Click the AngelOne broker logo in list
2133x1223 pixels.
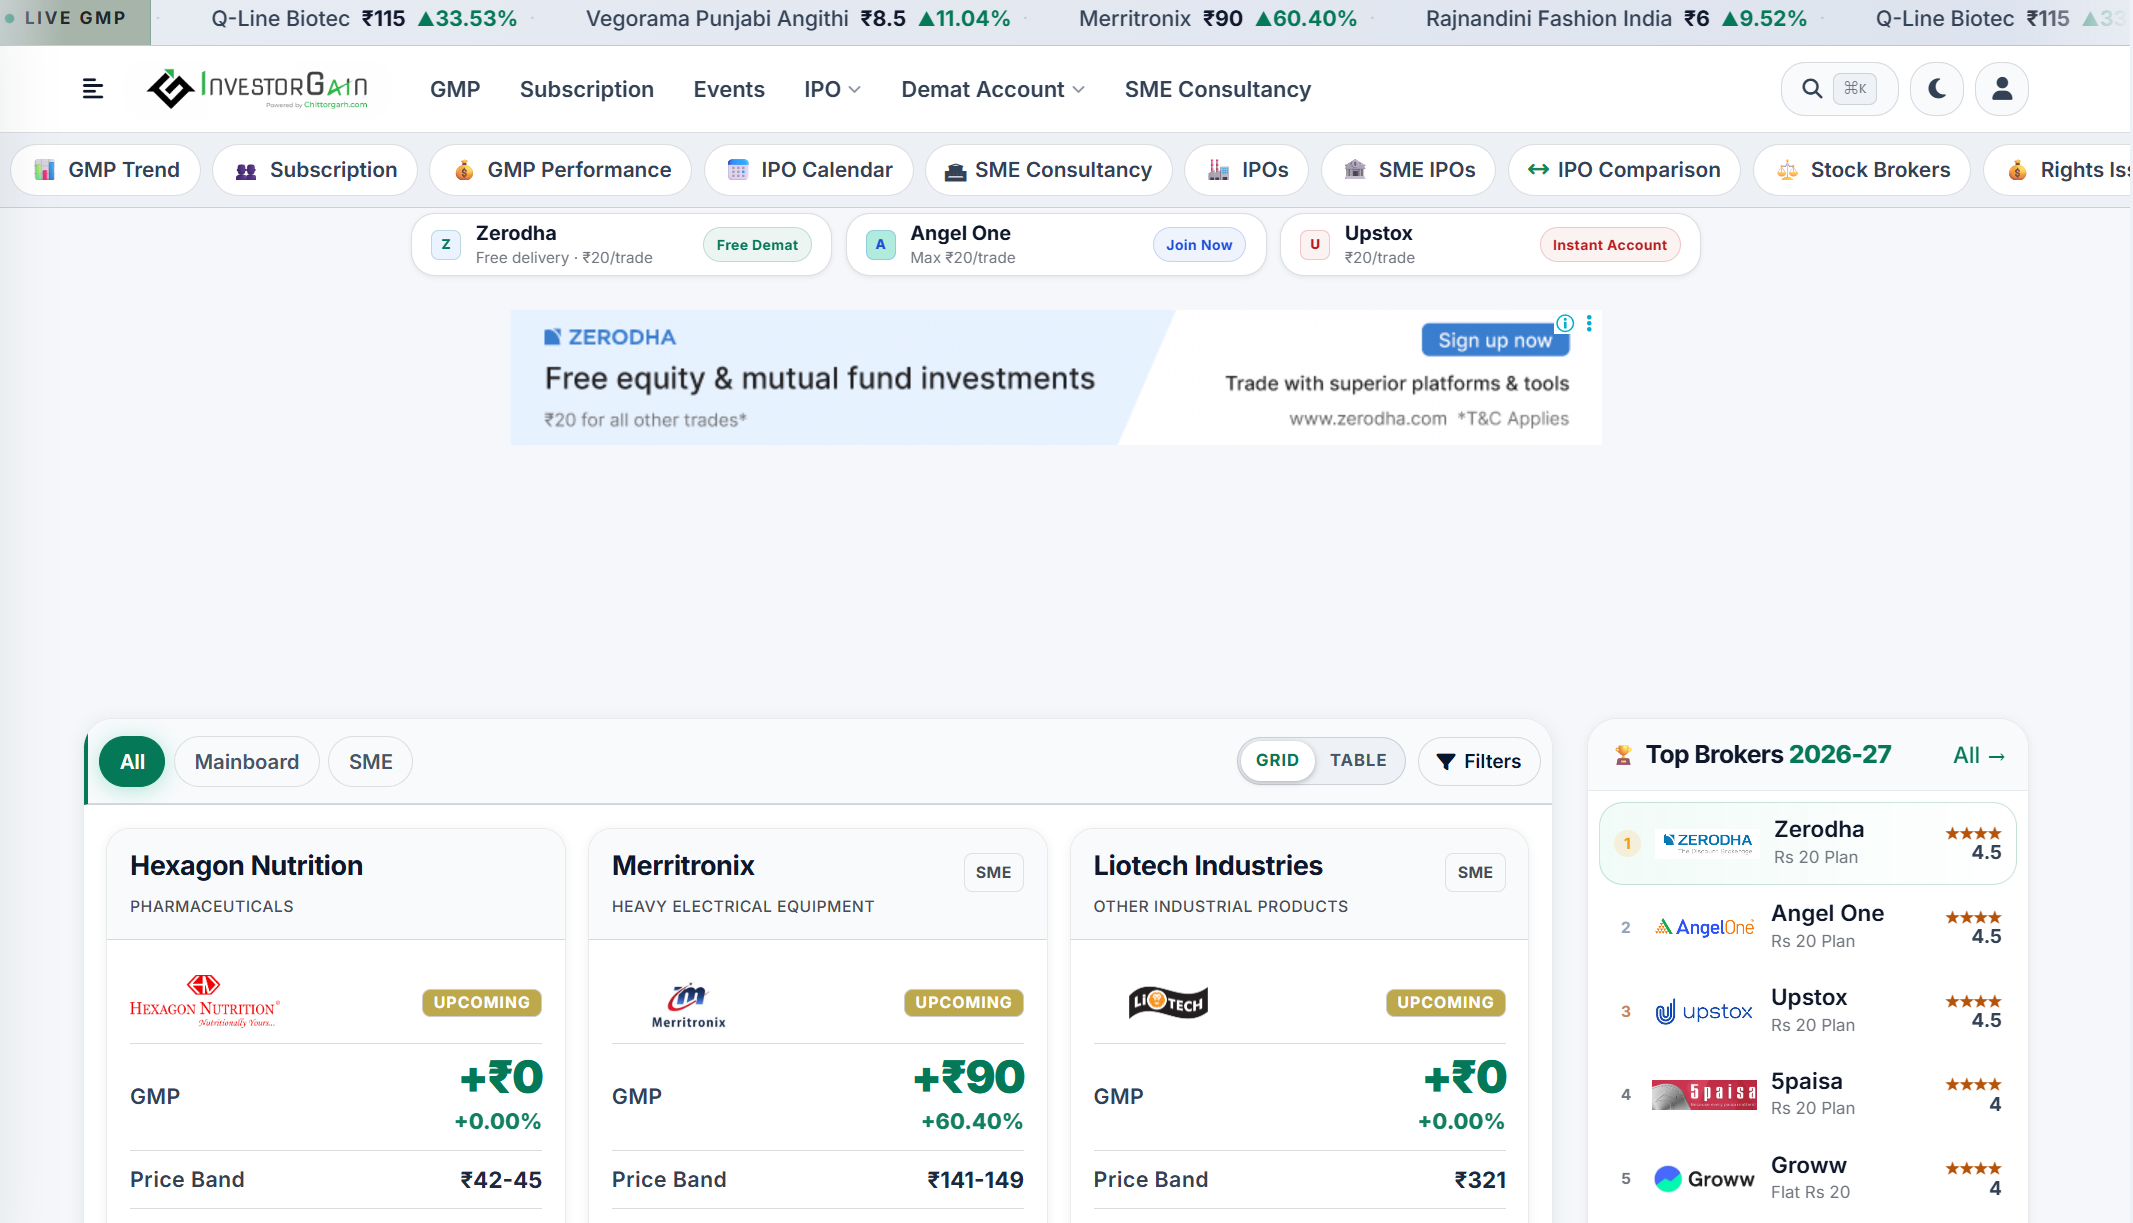point(1705,927)
